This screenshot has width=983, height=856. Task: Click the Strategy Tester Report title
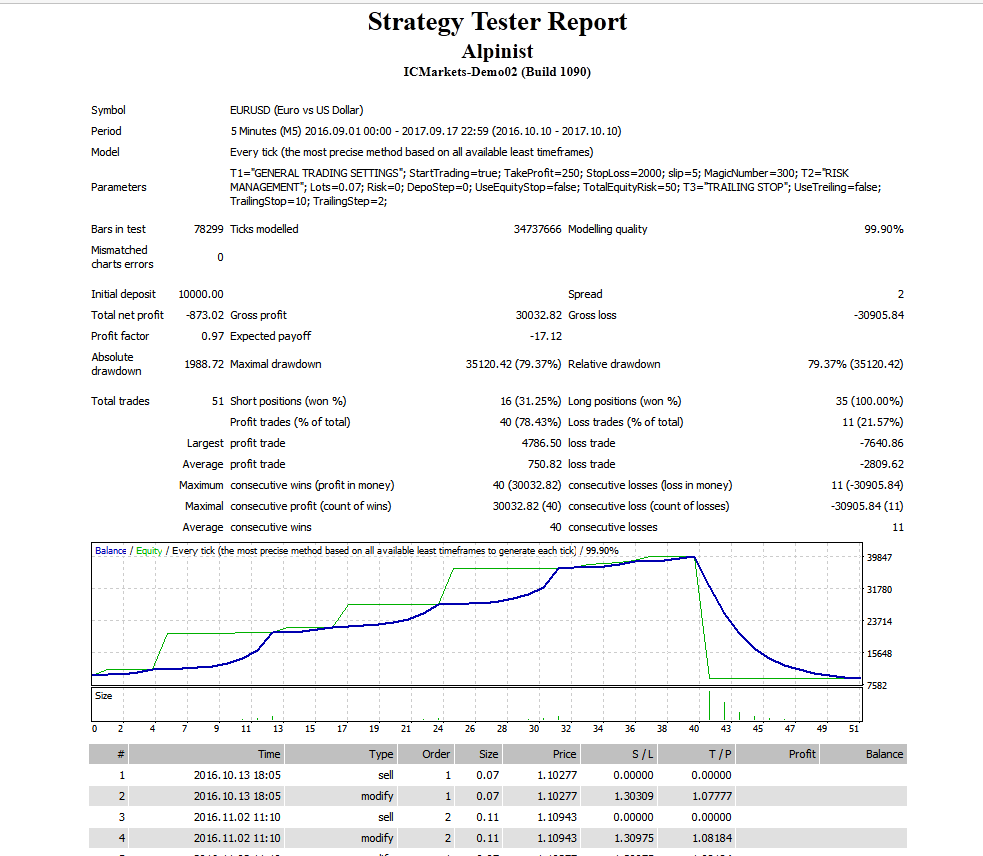[497, 22]
